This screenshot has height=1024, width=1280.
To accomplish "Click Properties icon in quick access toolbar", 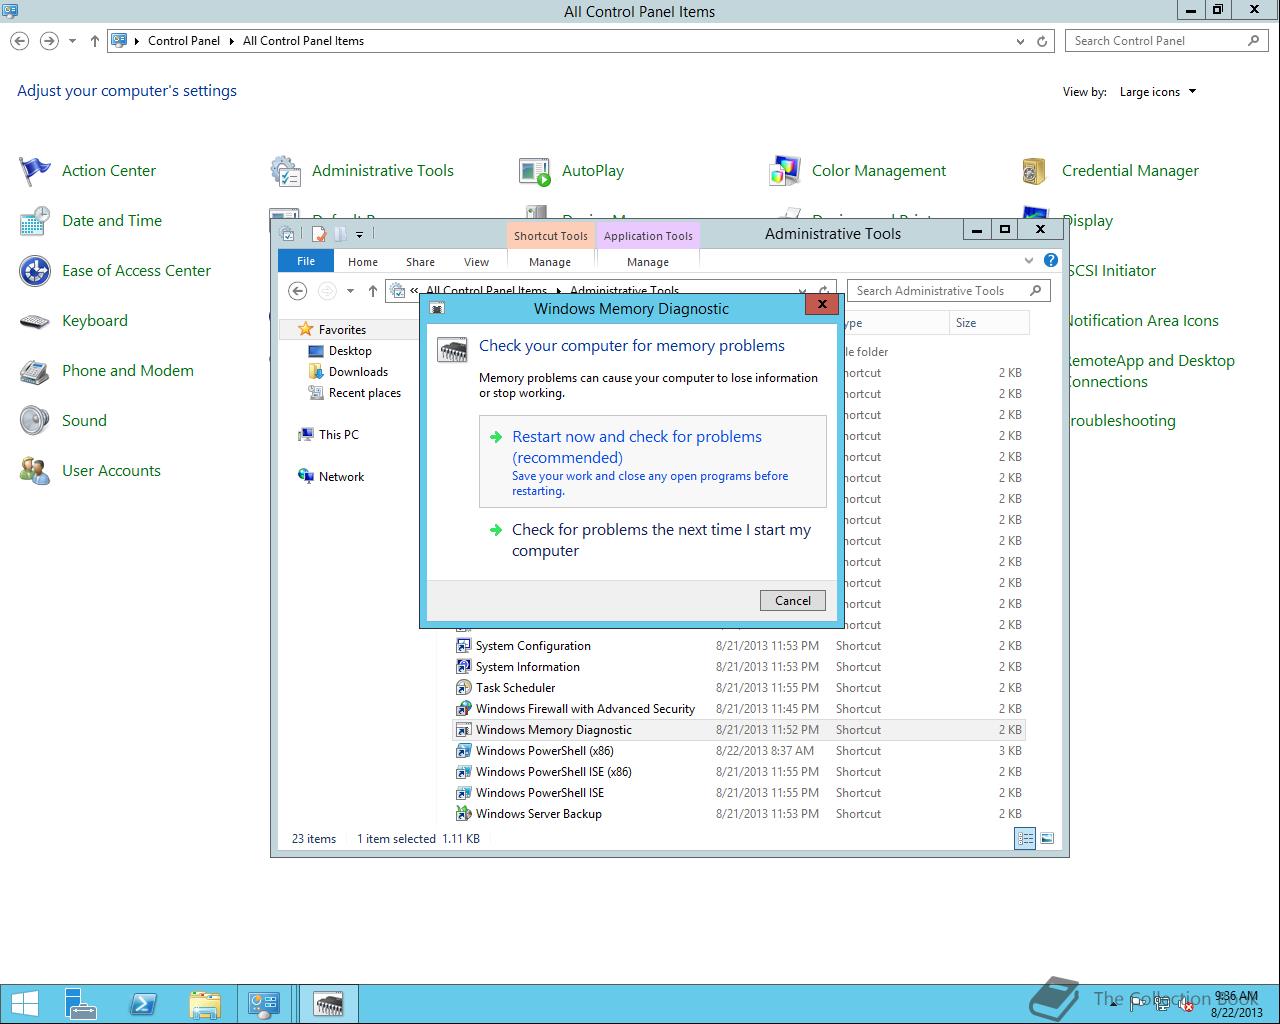I will 319,234.
